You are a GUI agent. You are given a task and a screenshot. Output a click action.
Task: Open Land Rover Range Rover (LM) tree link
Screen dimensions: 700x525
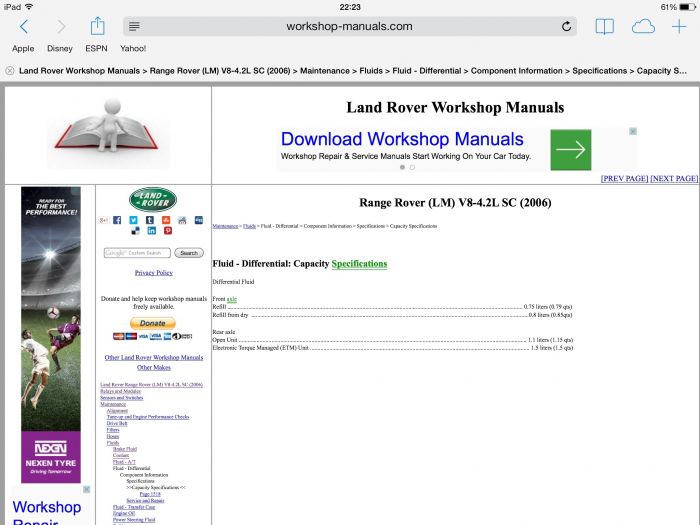tap(151, 384)
